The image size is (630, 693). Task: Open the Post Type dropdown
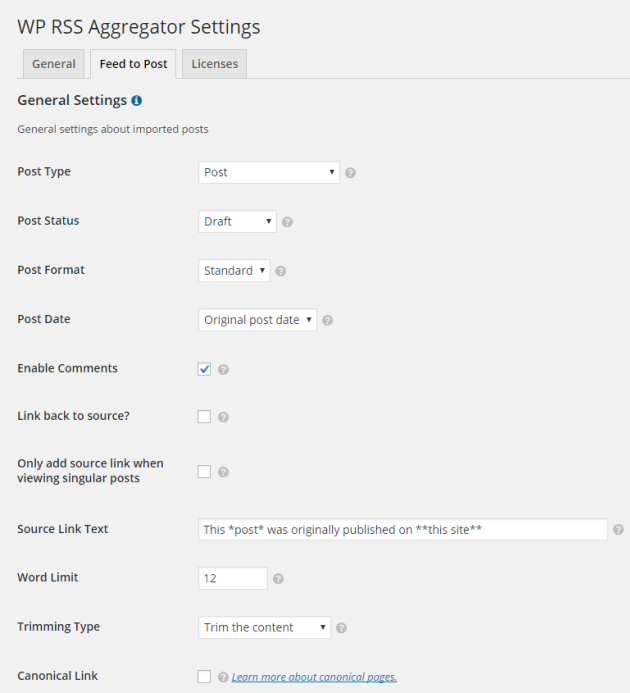pyautogui.click(x=269, y=172)
